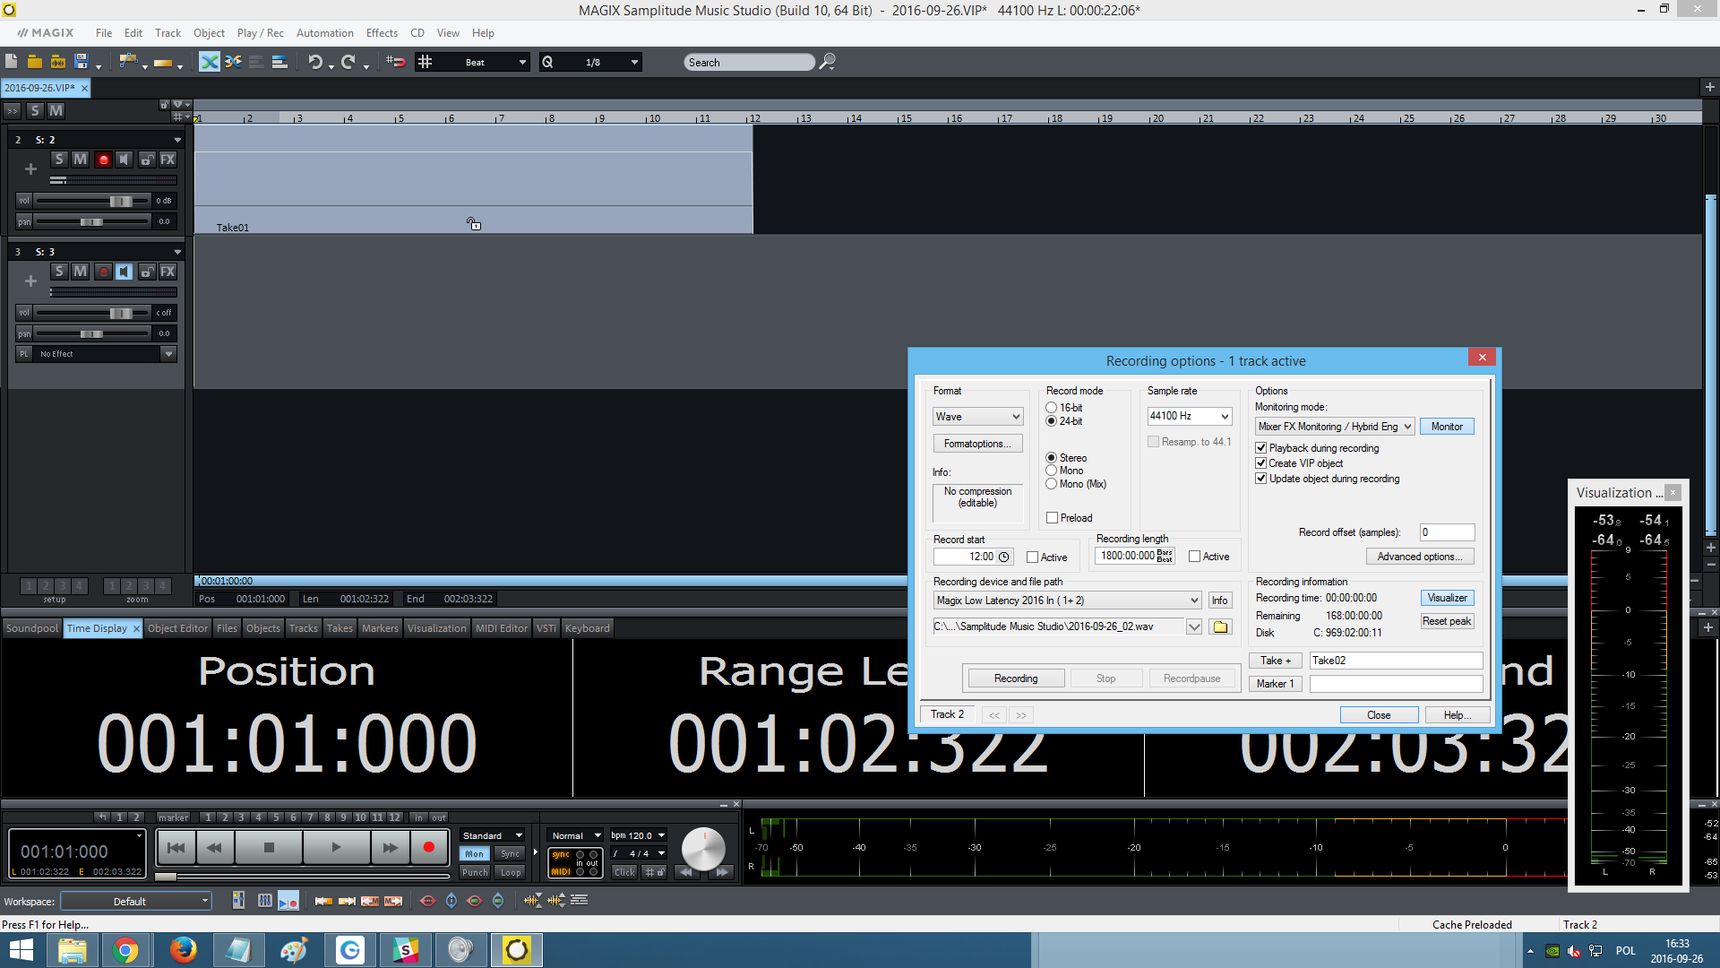This screenshot has width=1720, height=968.
Task: Open the 44100 Hz sample rate dropdown
Action: tap(1189, 416)
